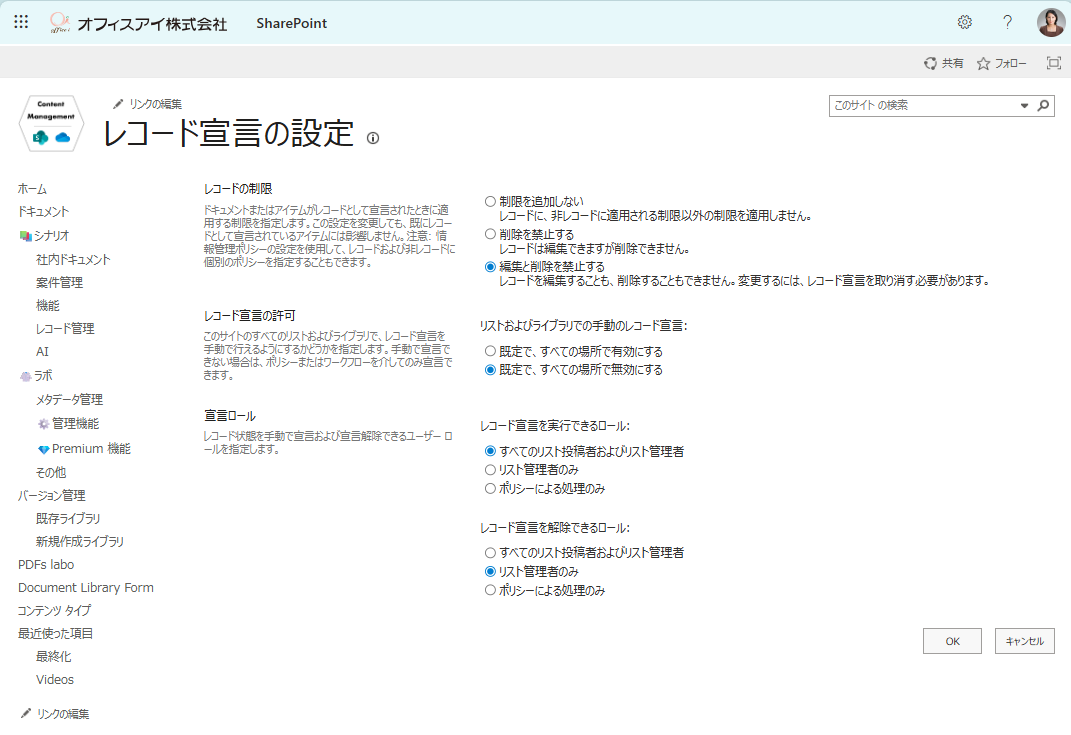
Task: Open レコード管理 in side navigation
Action: [x=65, y=329]
